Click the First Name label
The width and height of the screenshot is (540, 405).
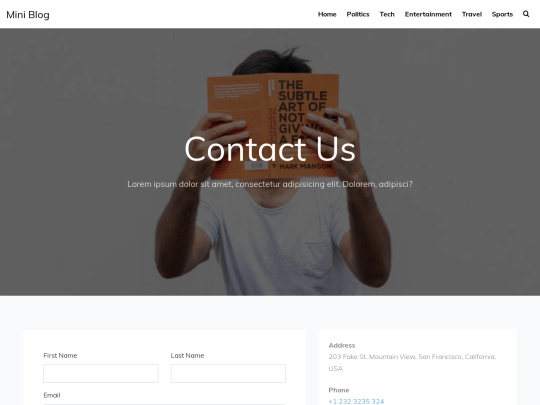pyautogui.click(x=60, y=355)
